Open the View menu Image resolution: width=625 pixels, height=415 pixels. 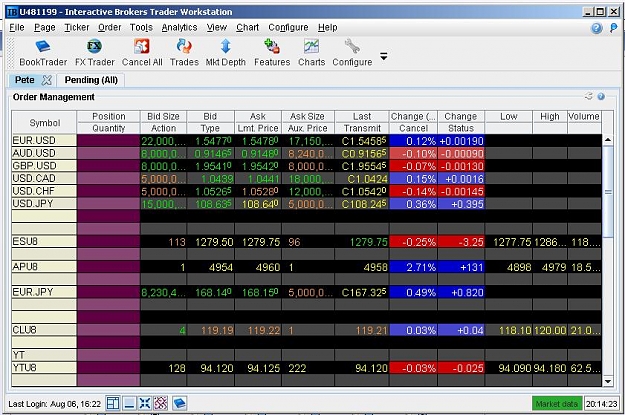click(x=217, y=28)
